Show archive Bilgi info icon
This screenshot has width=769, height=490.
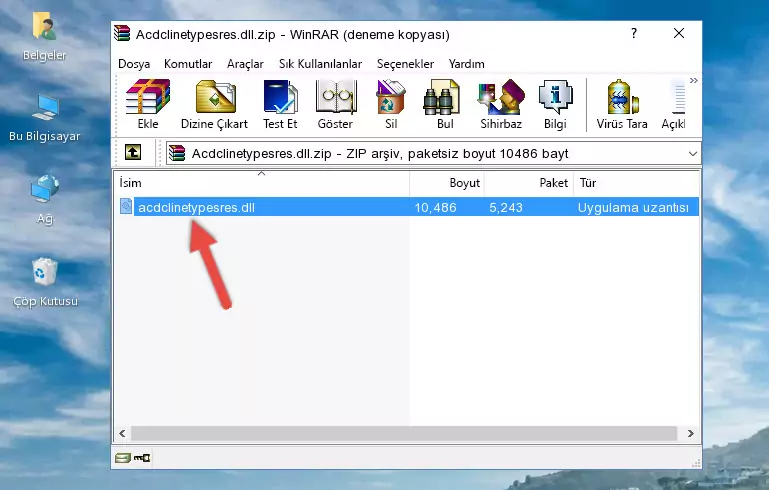pyautogui.click(x=555, y=97)
